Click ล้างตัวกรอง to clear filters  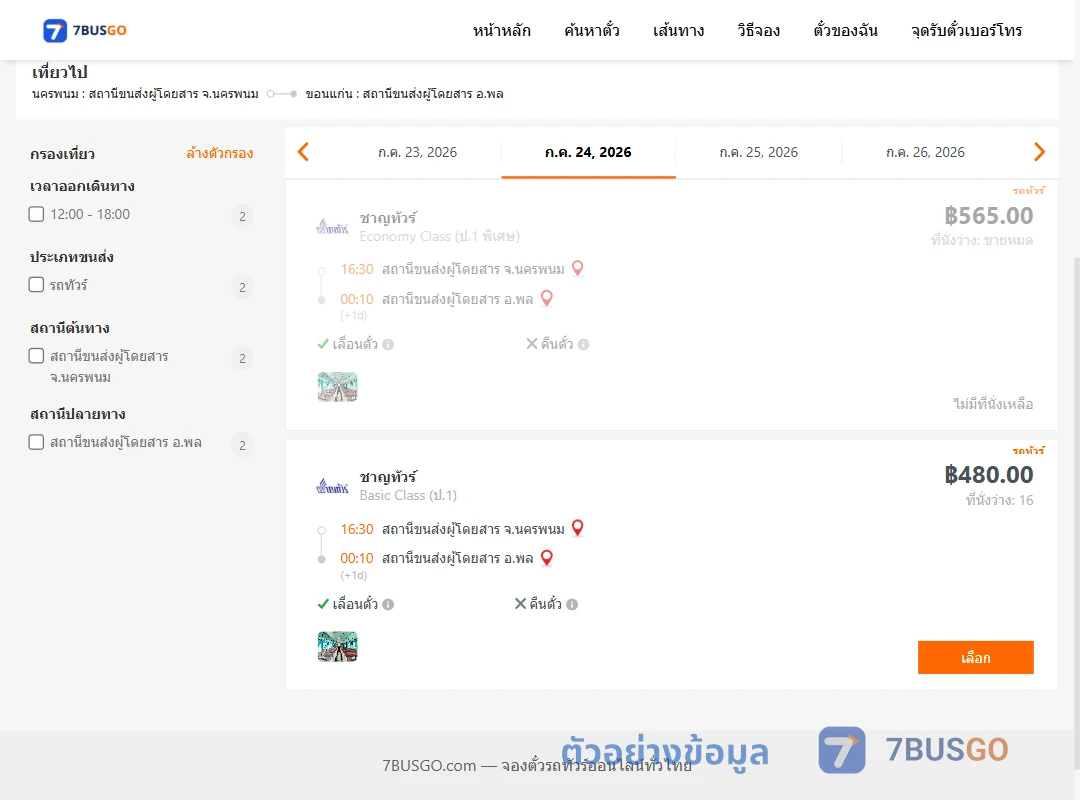point(220,153)
